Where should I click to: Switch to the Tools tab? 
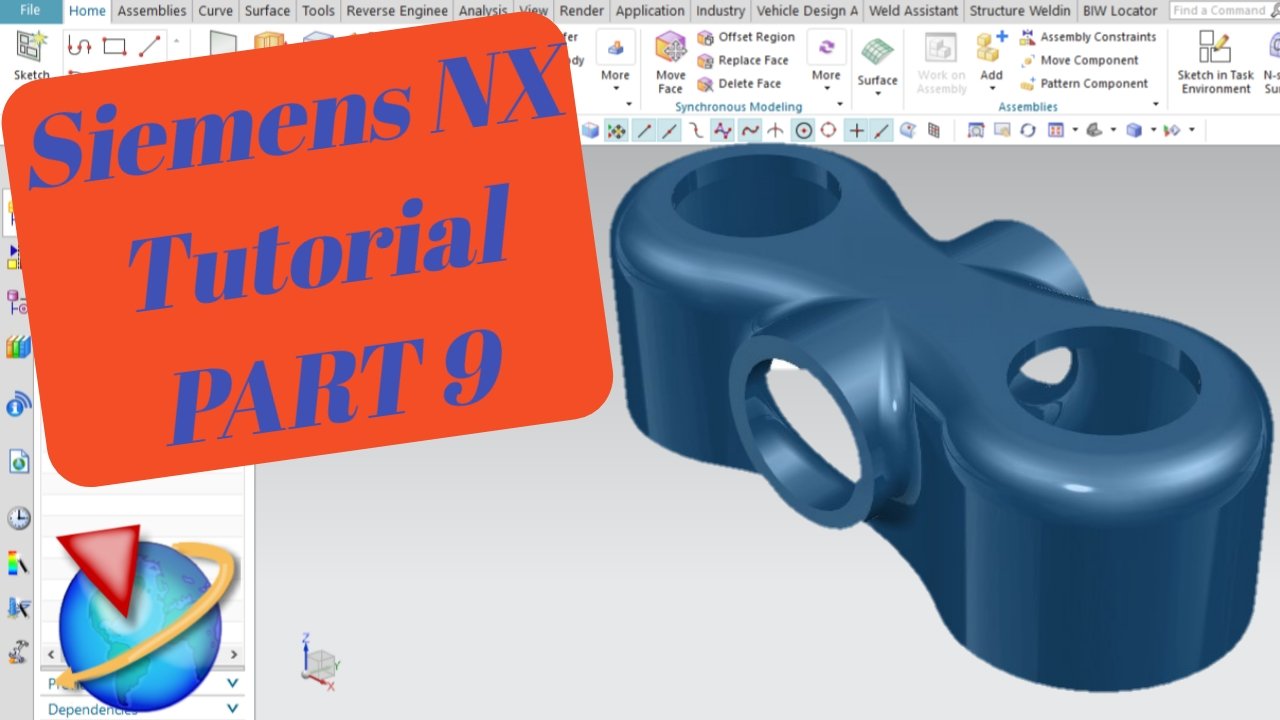coord(318,11)
